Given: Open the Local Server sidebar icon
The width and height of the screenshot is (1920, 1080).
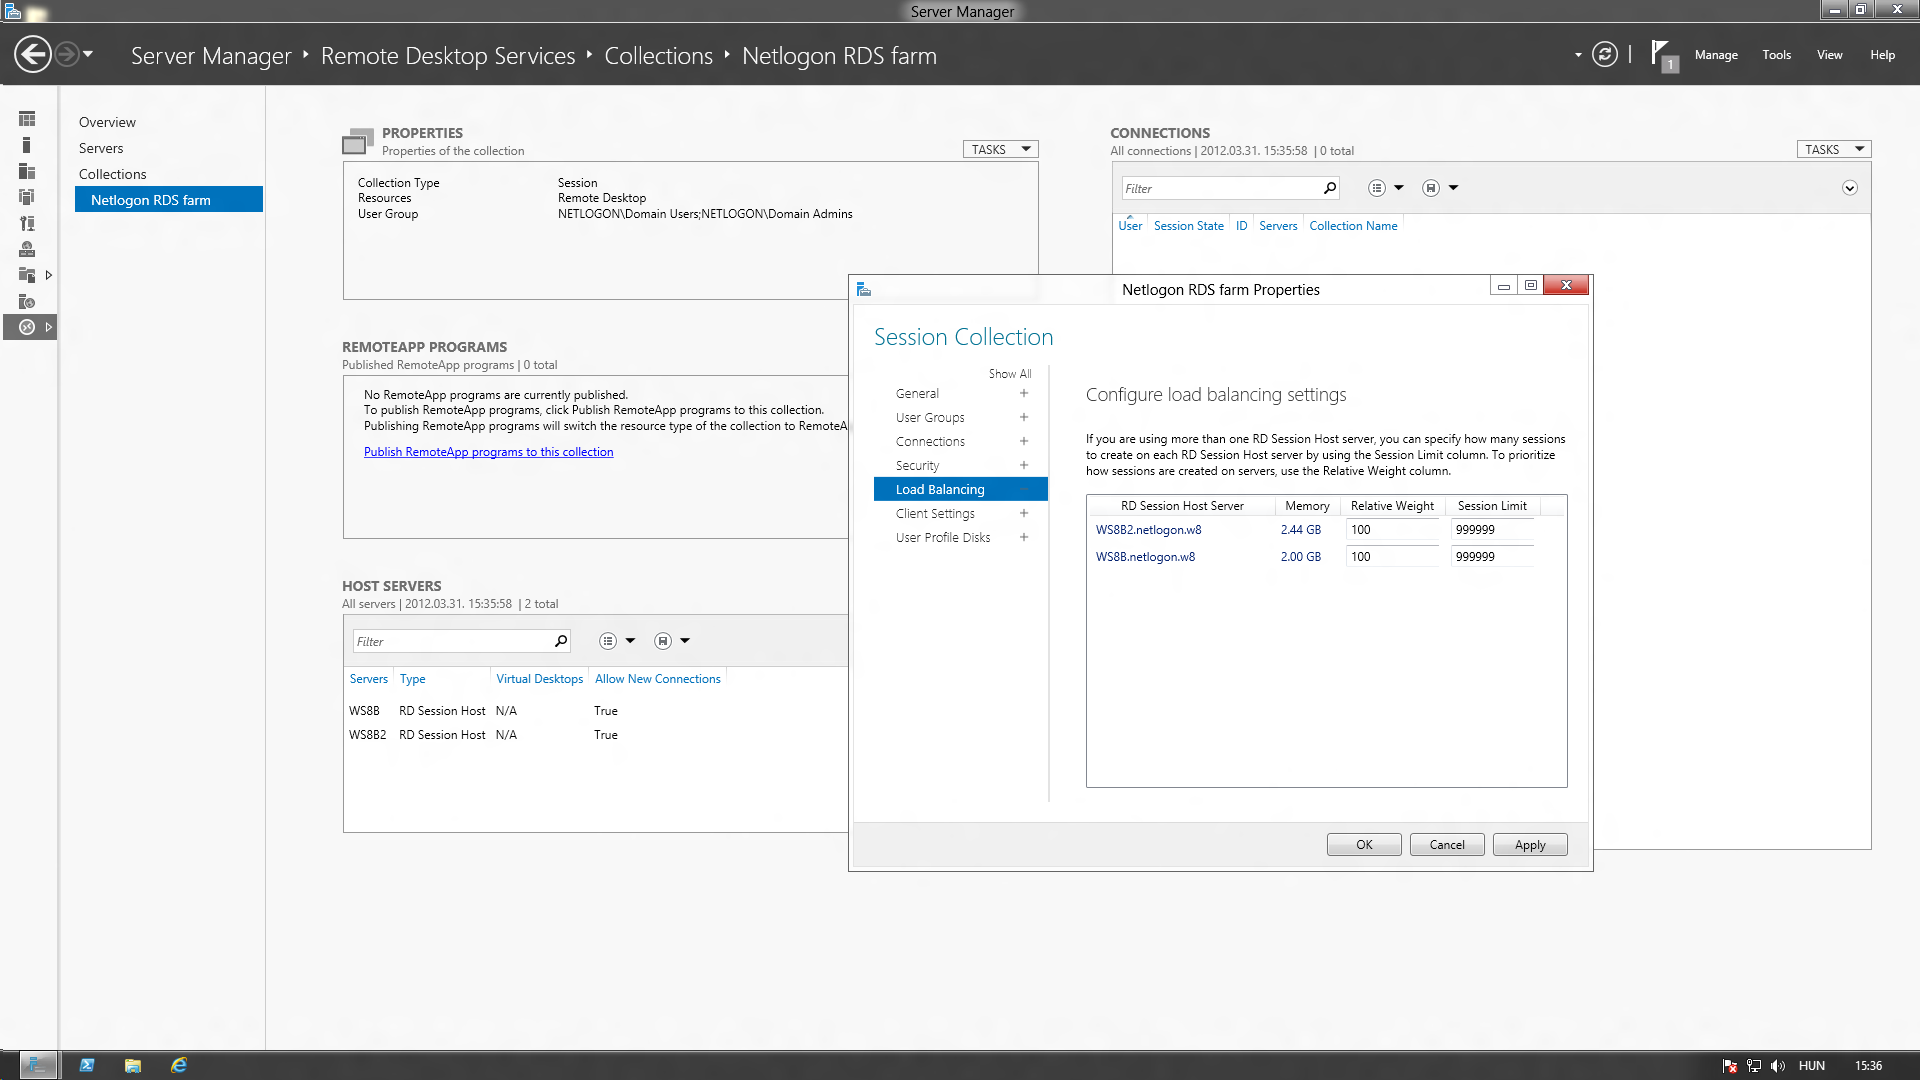Looking at the screenshot, I should (27, 145).
